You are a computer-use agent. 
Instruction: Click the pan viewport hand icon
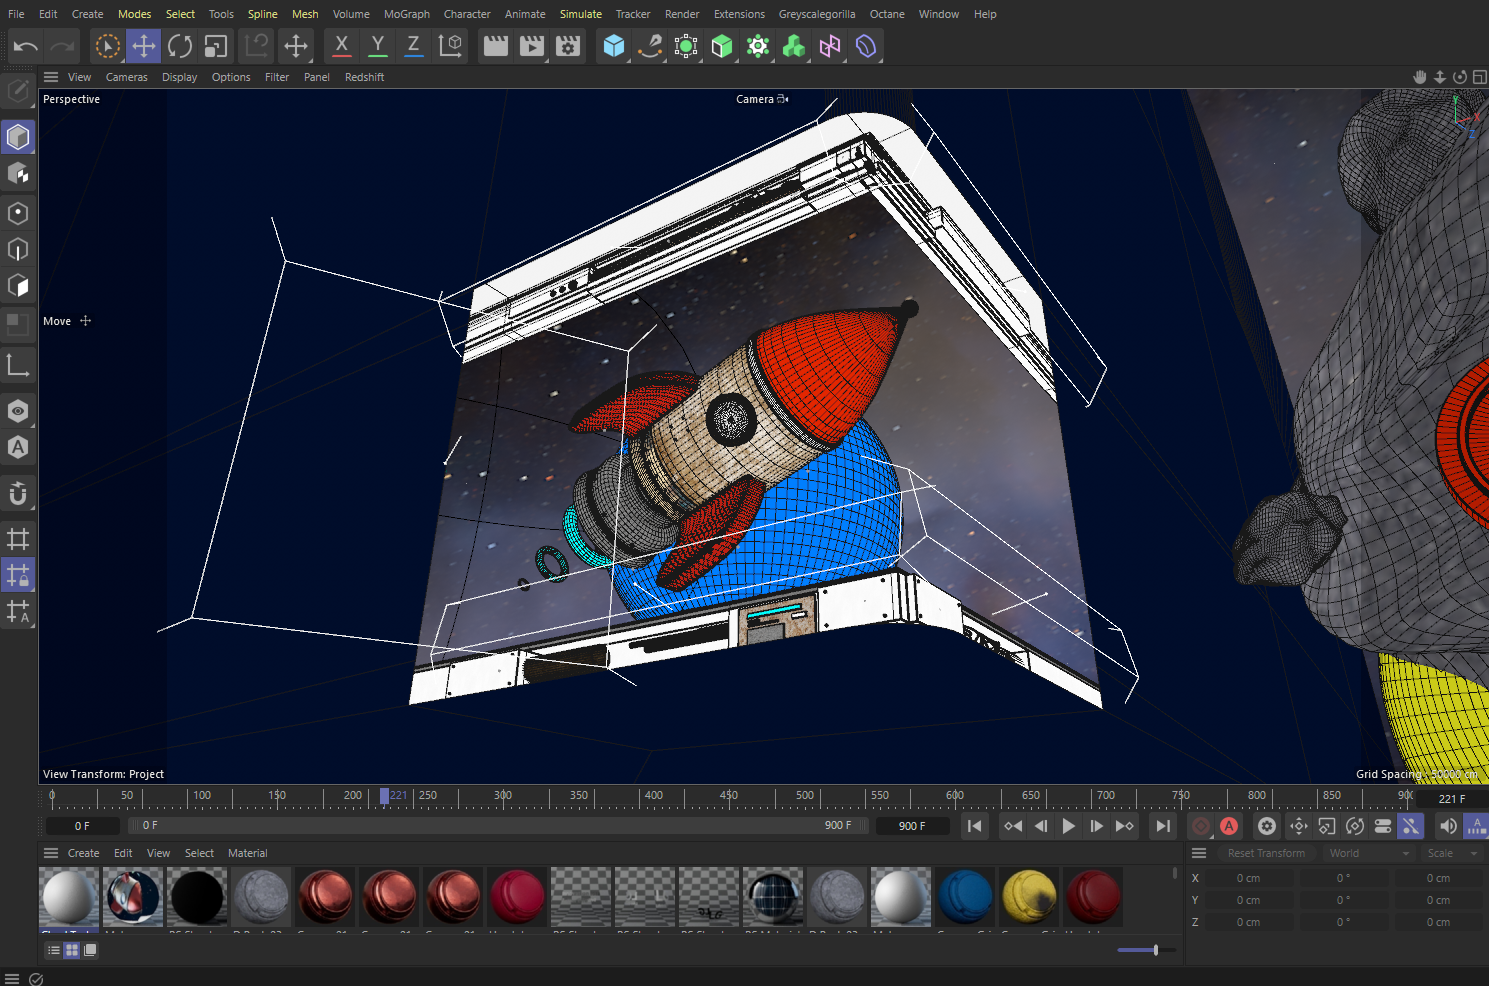point(1419,77)
